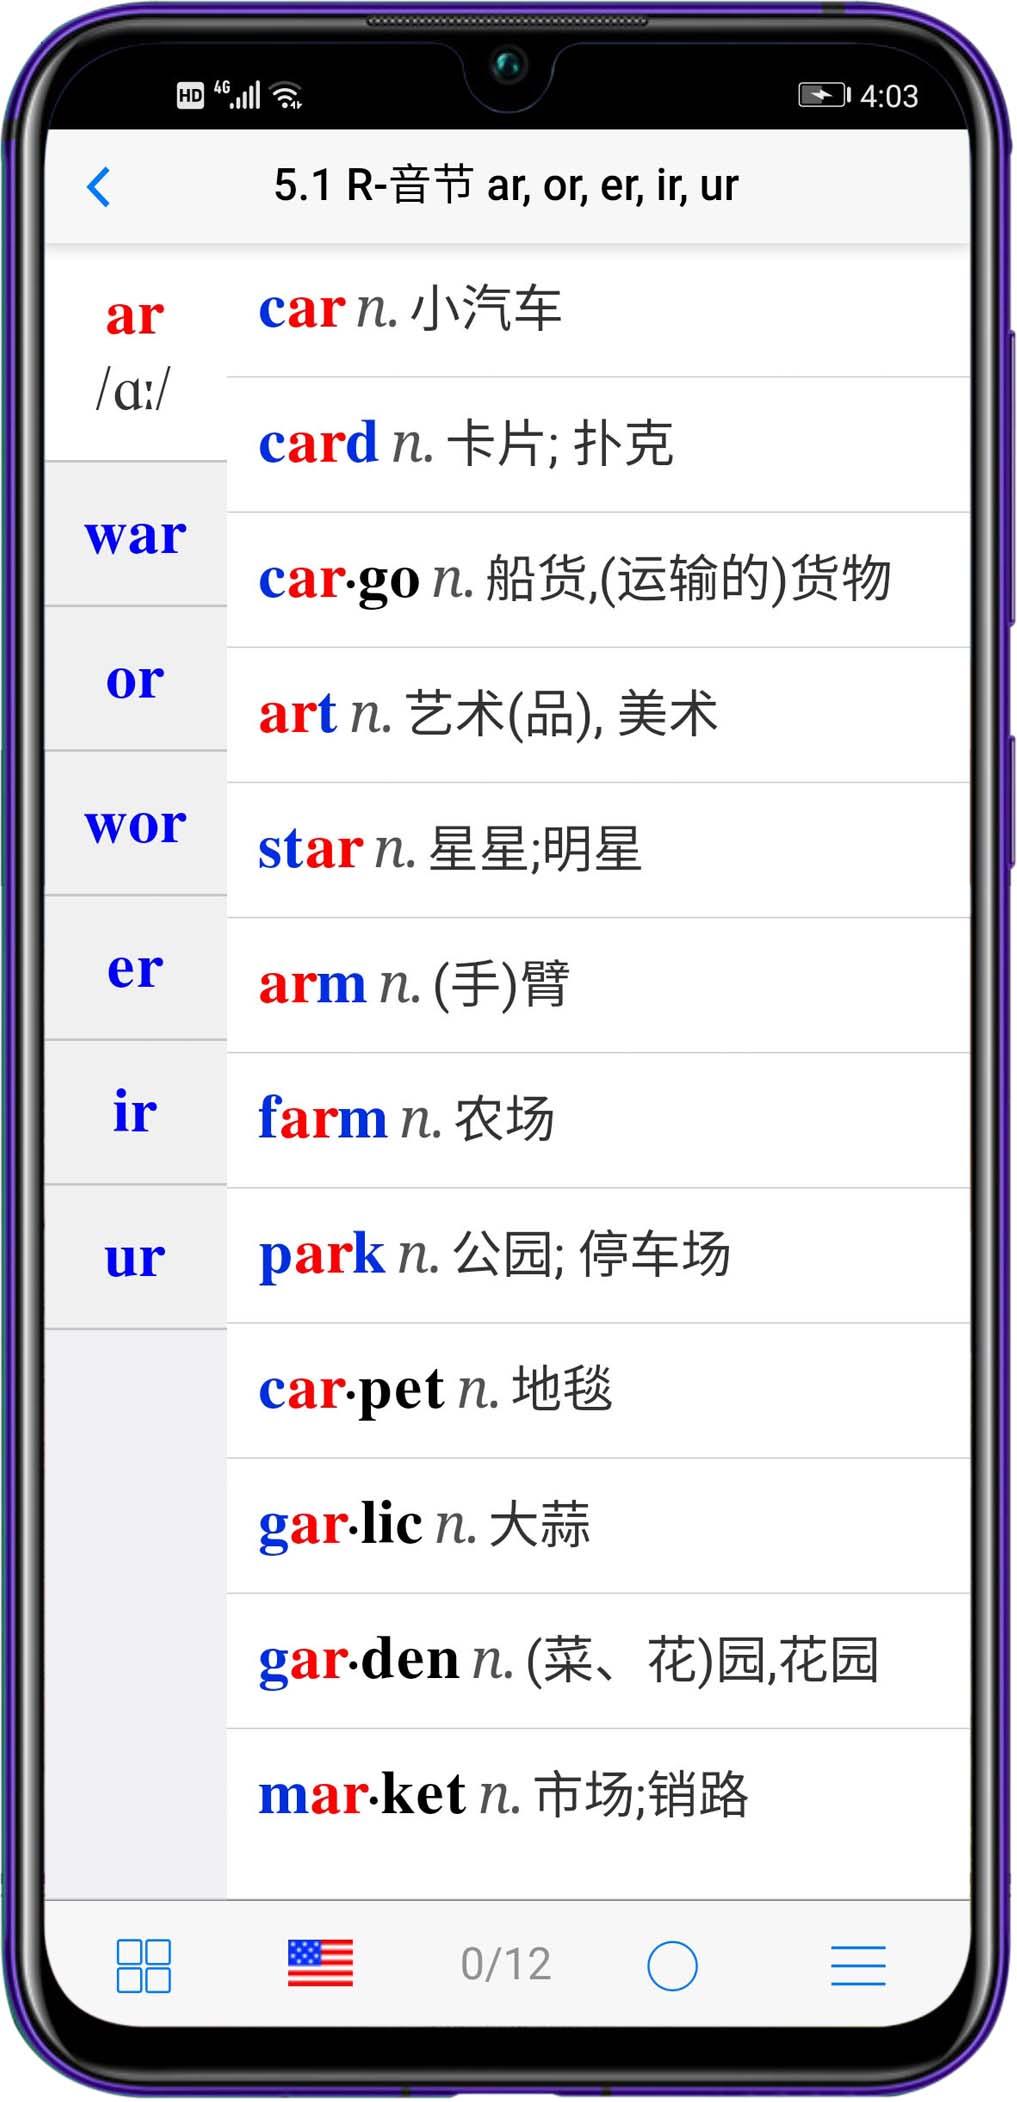This screenshot has width=1017, height=2102.
Task: Tap the circle icon in bottom bar
Action: click(x=672, y=1965)
